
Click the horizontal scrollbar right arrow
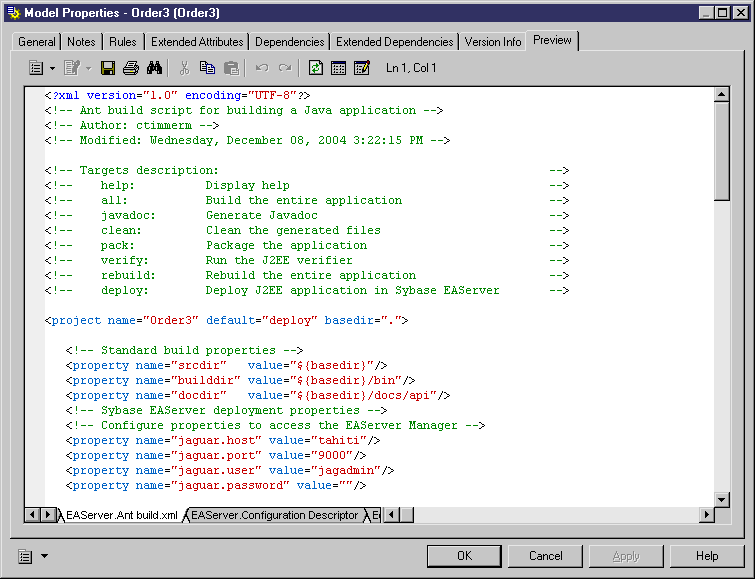click(707, 515)
